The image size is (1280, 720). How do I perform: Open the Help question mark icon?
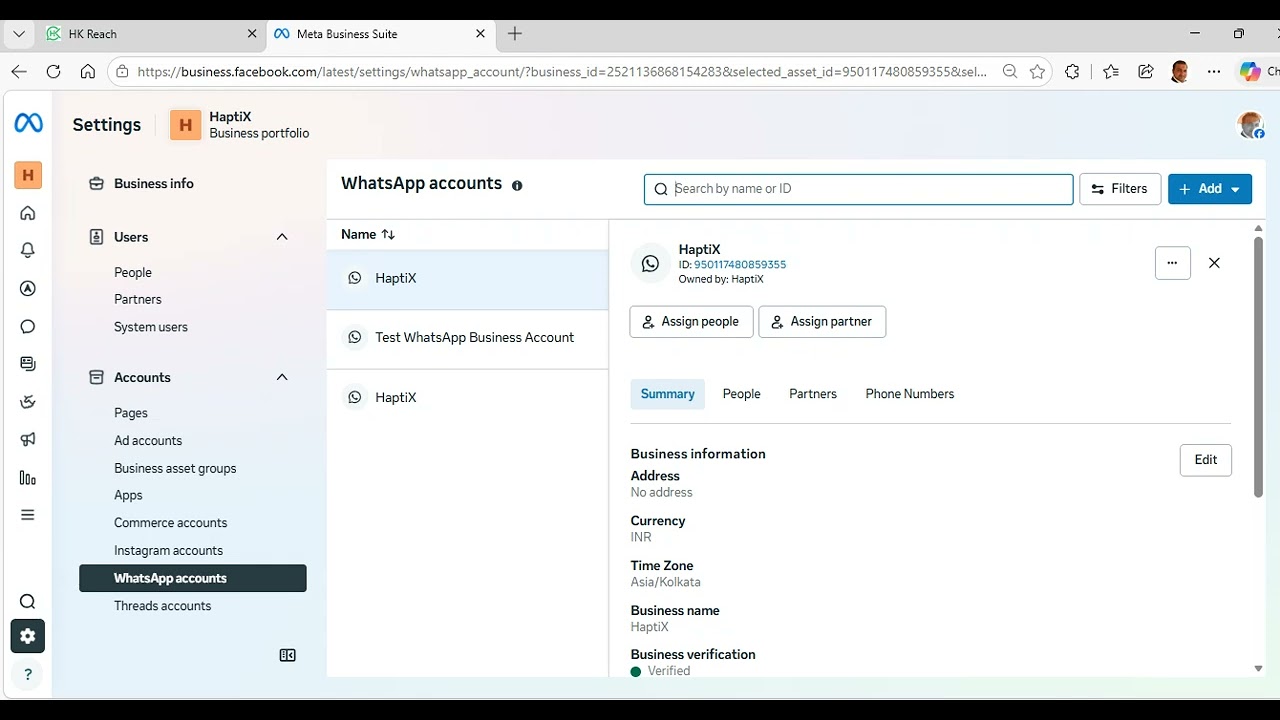28,674
